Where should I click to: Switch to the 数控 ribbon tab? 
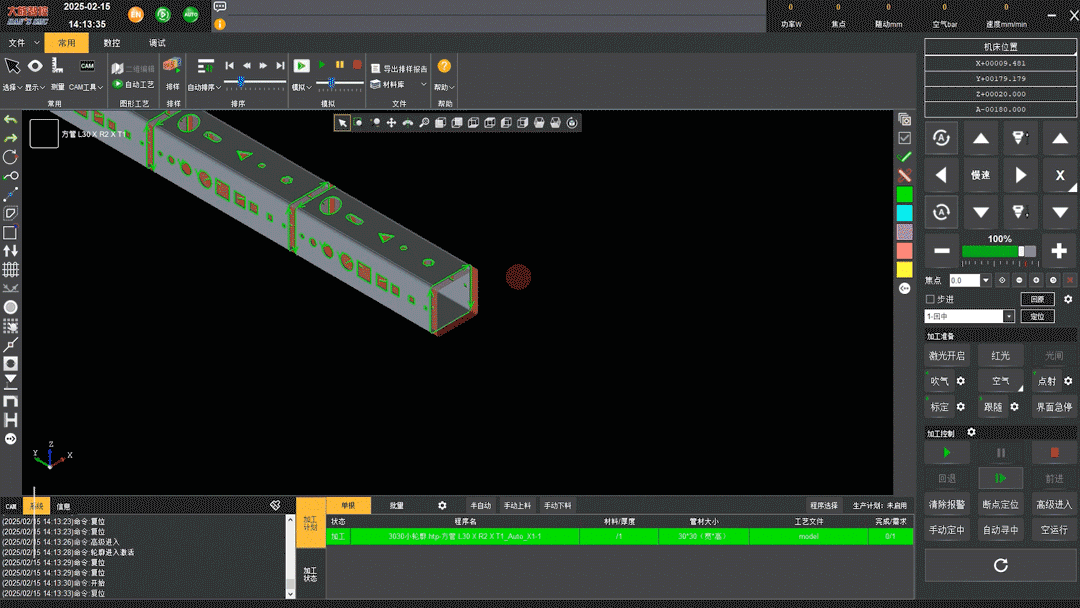tap(111, 43)
